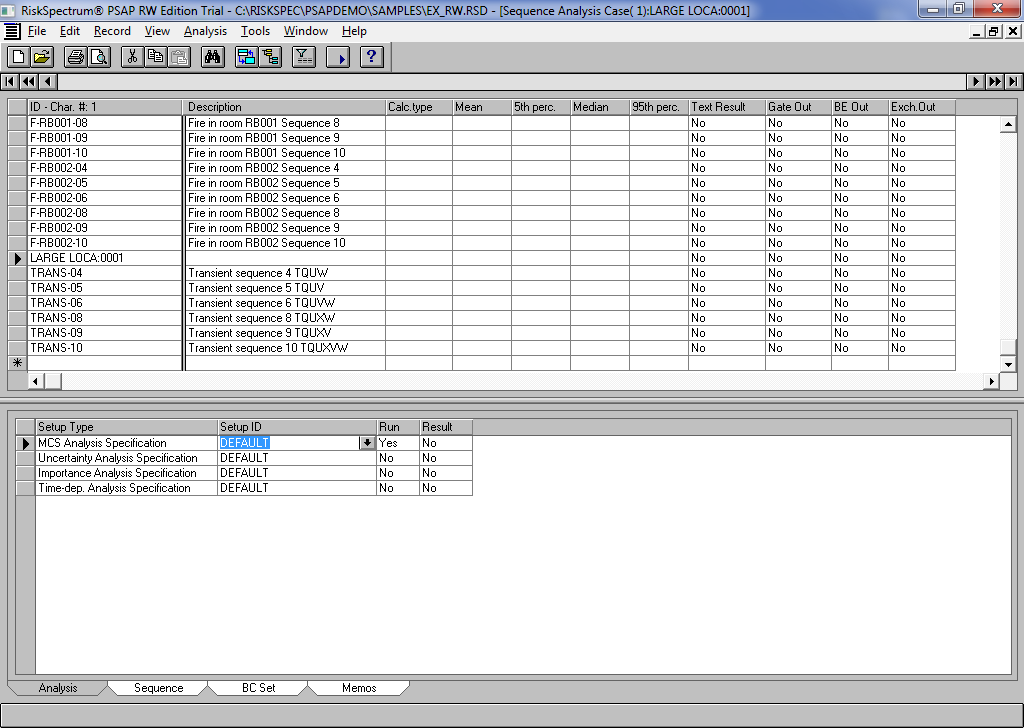The height and width of the screenshot is (728, 1024).
Task: Click the upper table's horizontal scroll right arrow
Action: [x=991, y=381]
